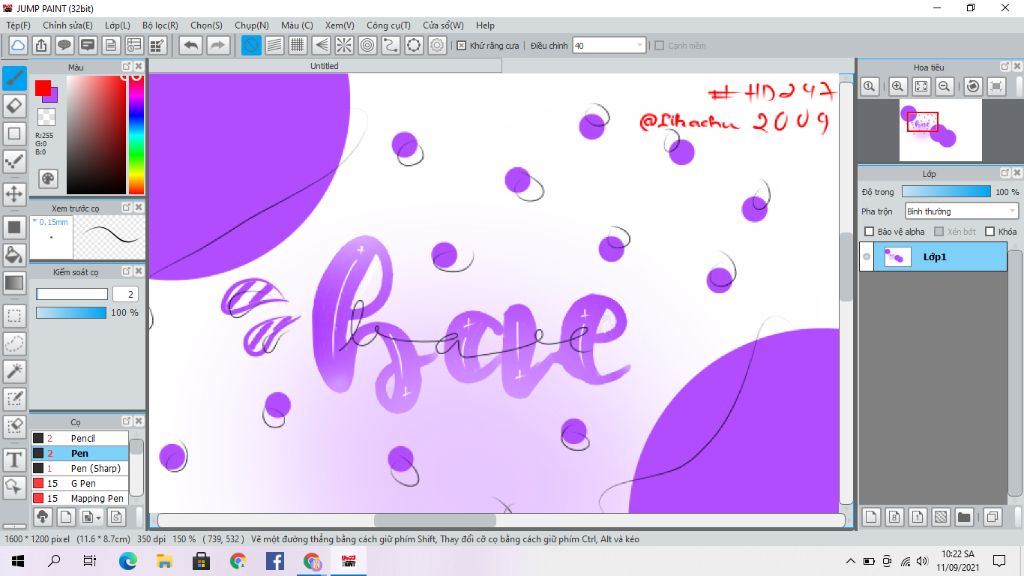Toggle the Bảo vệ alpha checkbox

point(869,231)
